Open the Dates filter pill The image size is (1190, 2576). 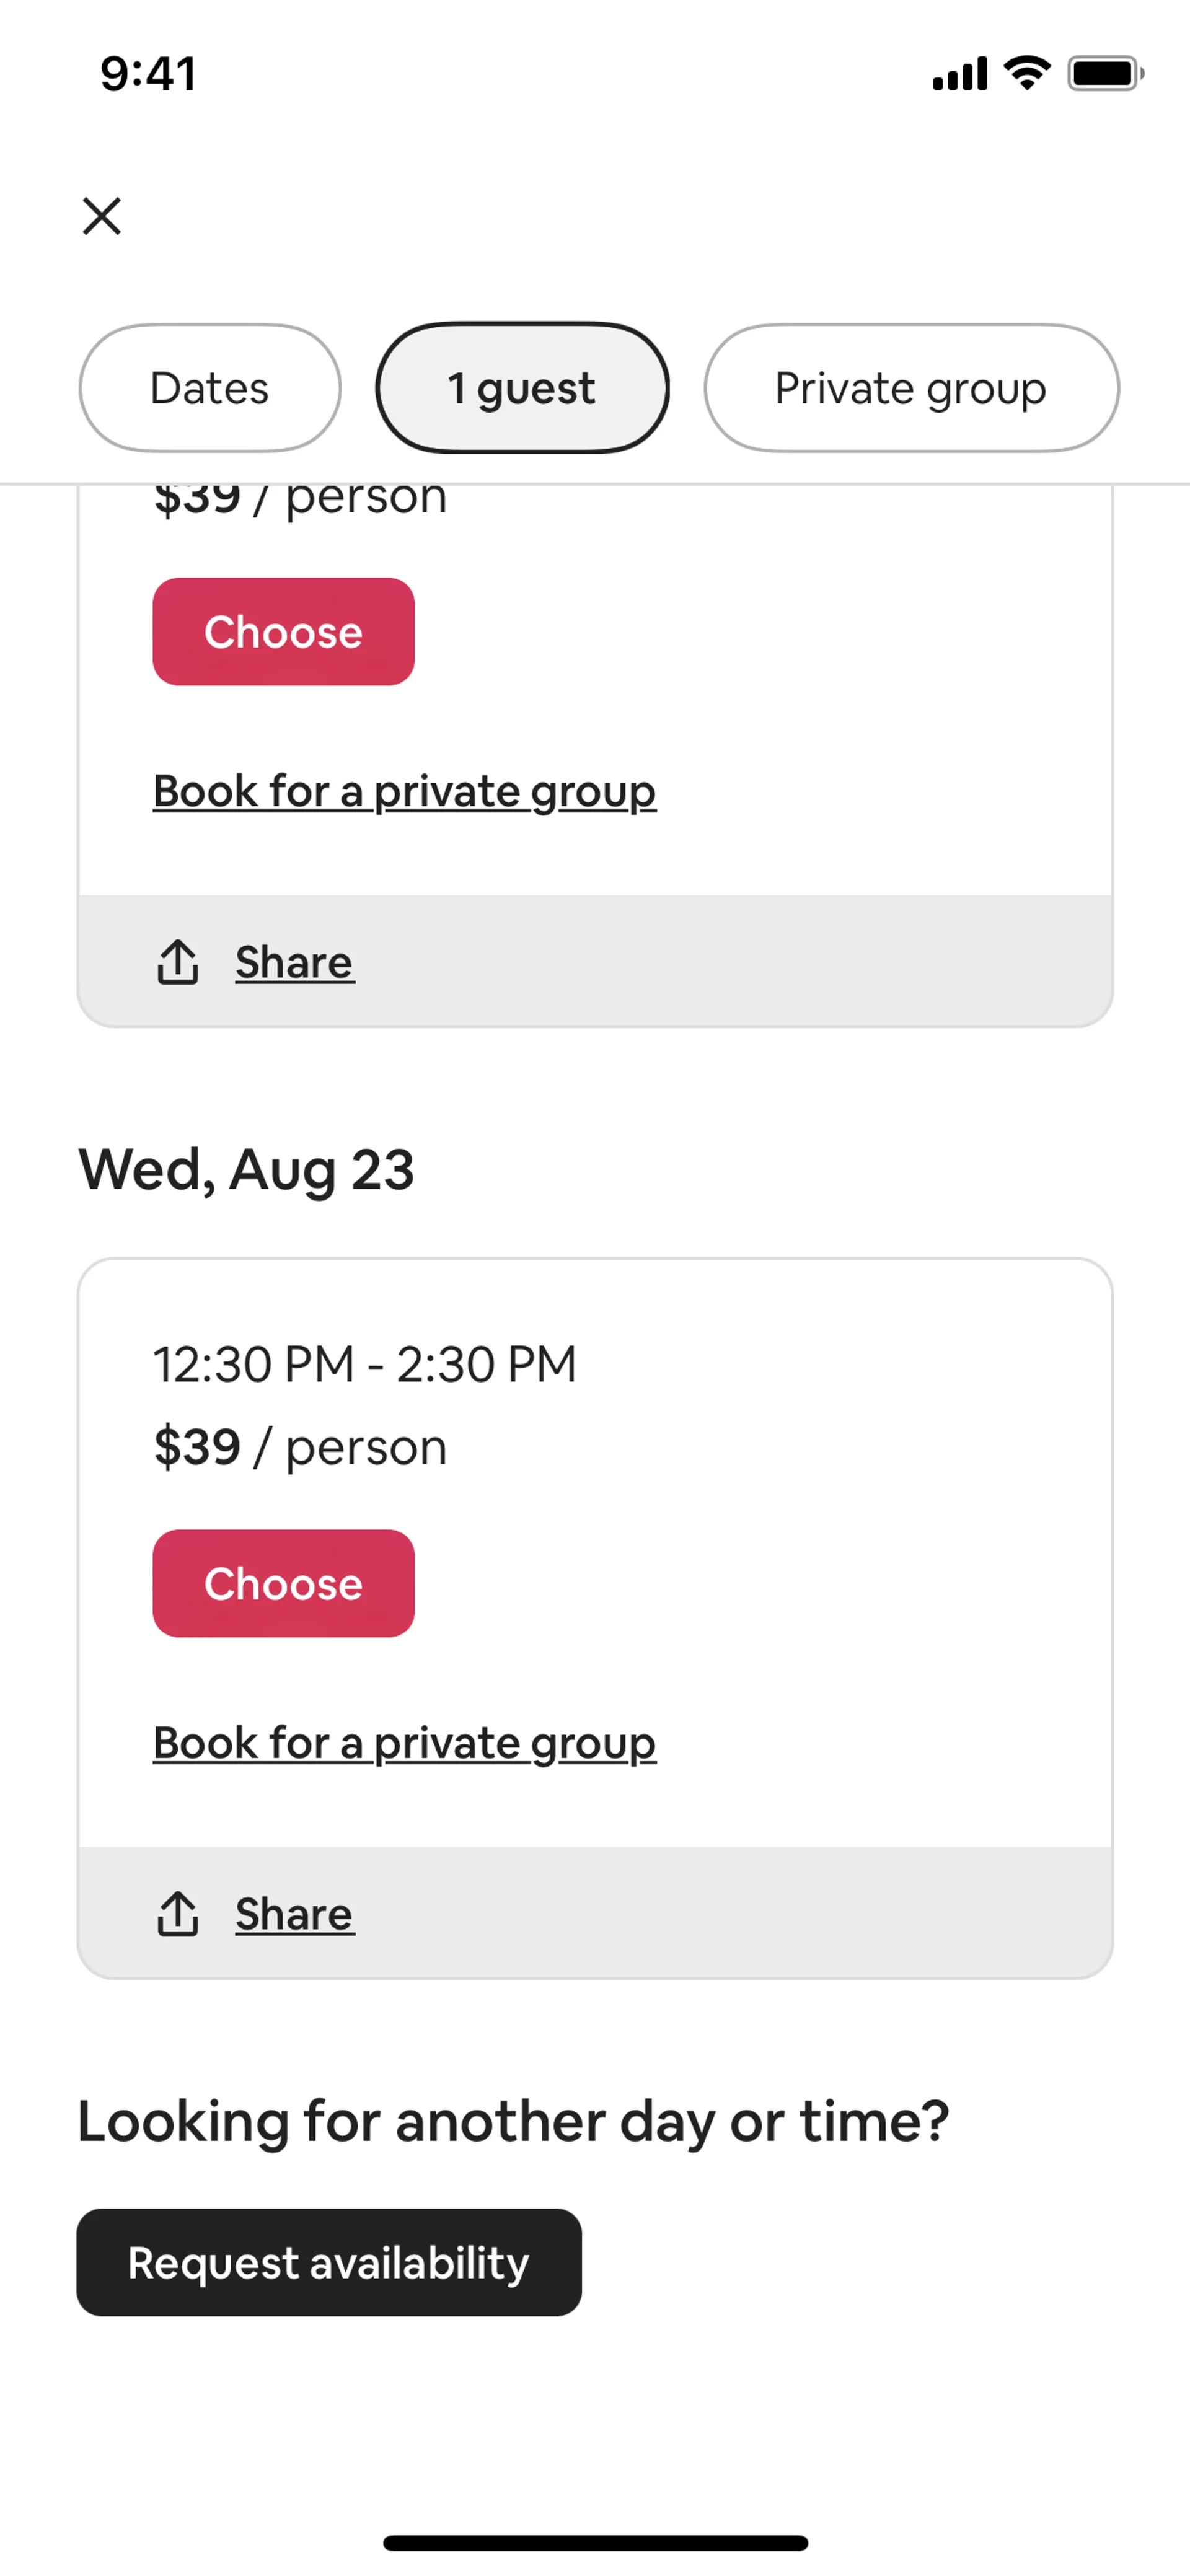click(209, 388)
